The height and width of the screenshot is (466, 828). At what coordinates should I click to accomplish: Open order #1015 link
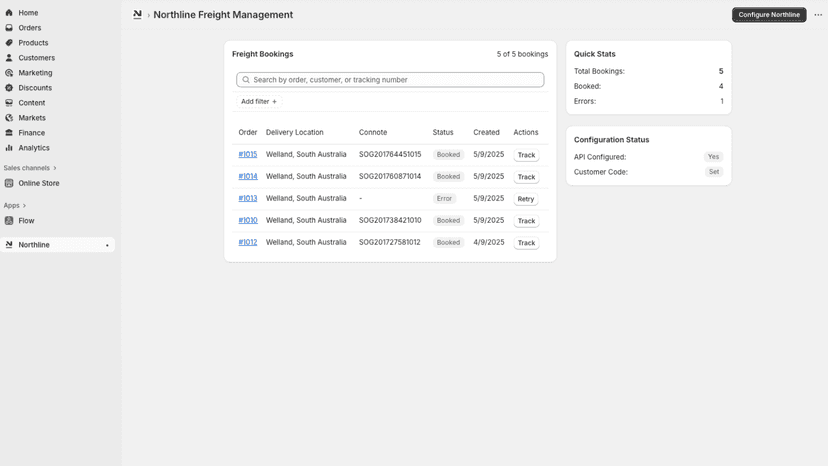[x=248, y=154]
